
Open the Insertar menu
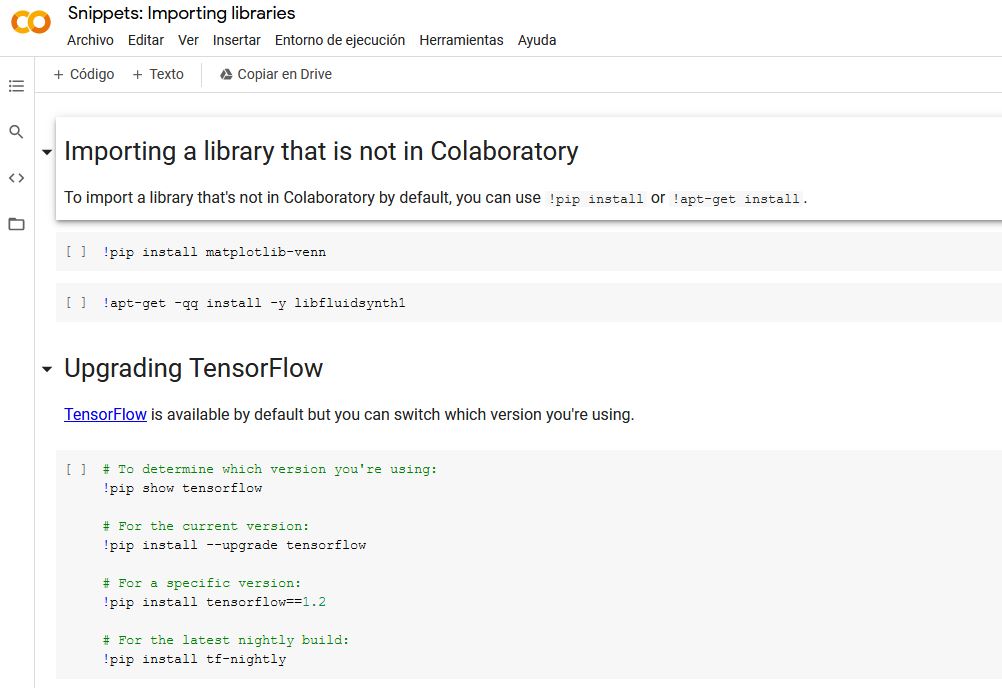pos(237,40)
